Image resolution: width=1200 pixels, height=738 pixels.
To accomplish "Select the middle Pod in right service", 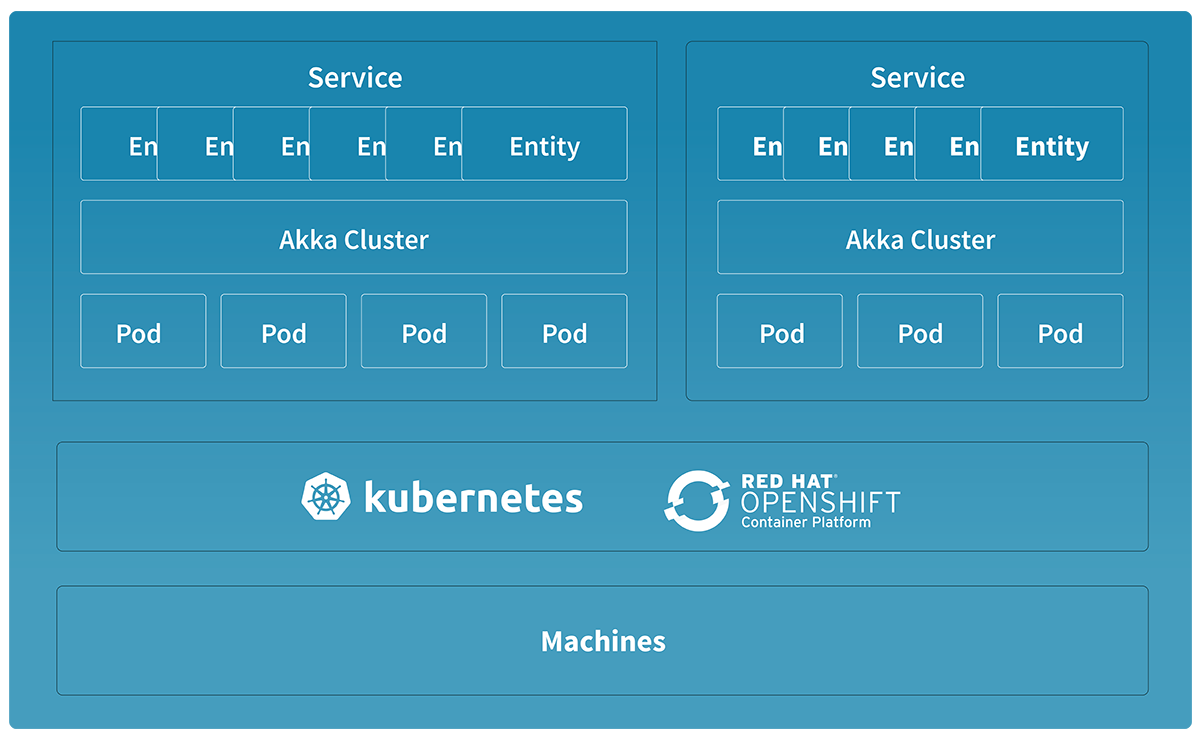I will pos(920,331).
